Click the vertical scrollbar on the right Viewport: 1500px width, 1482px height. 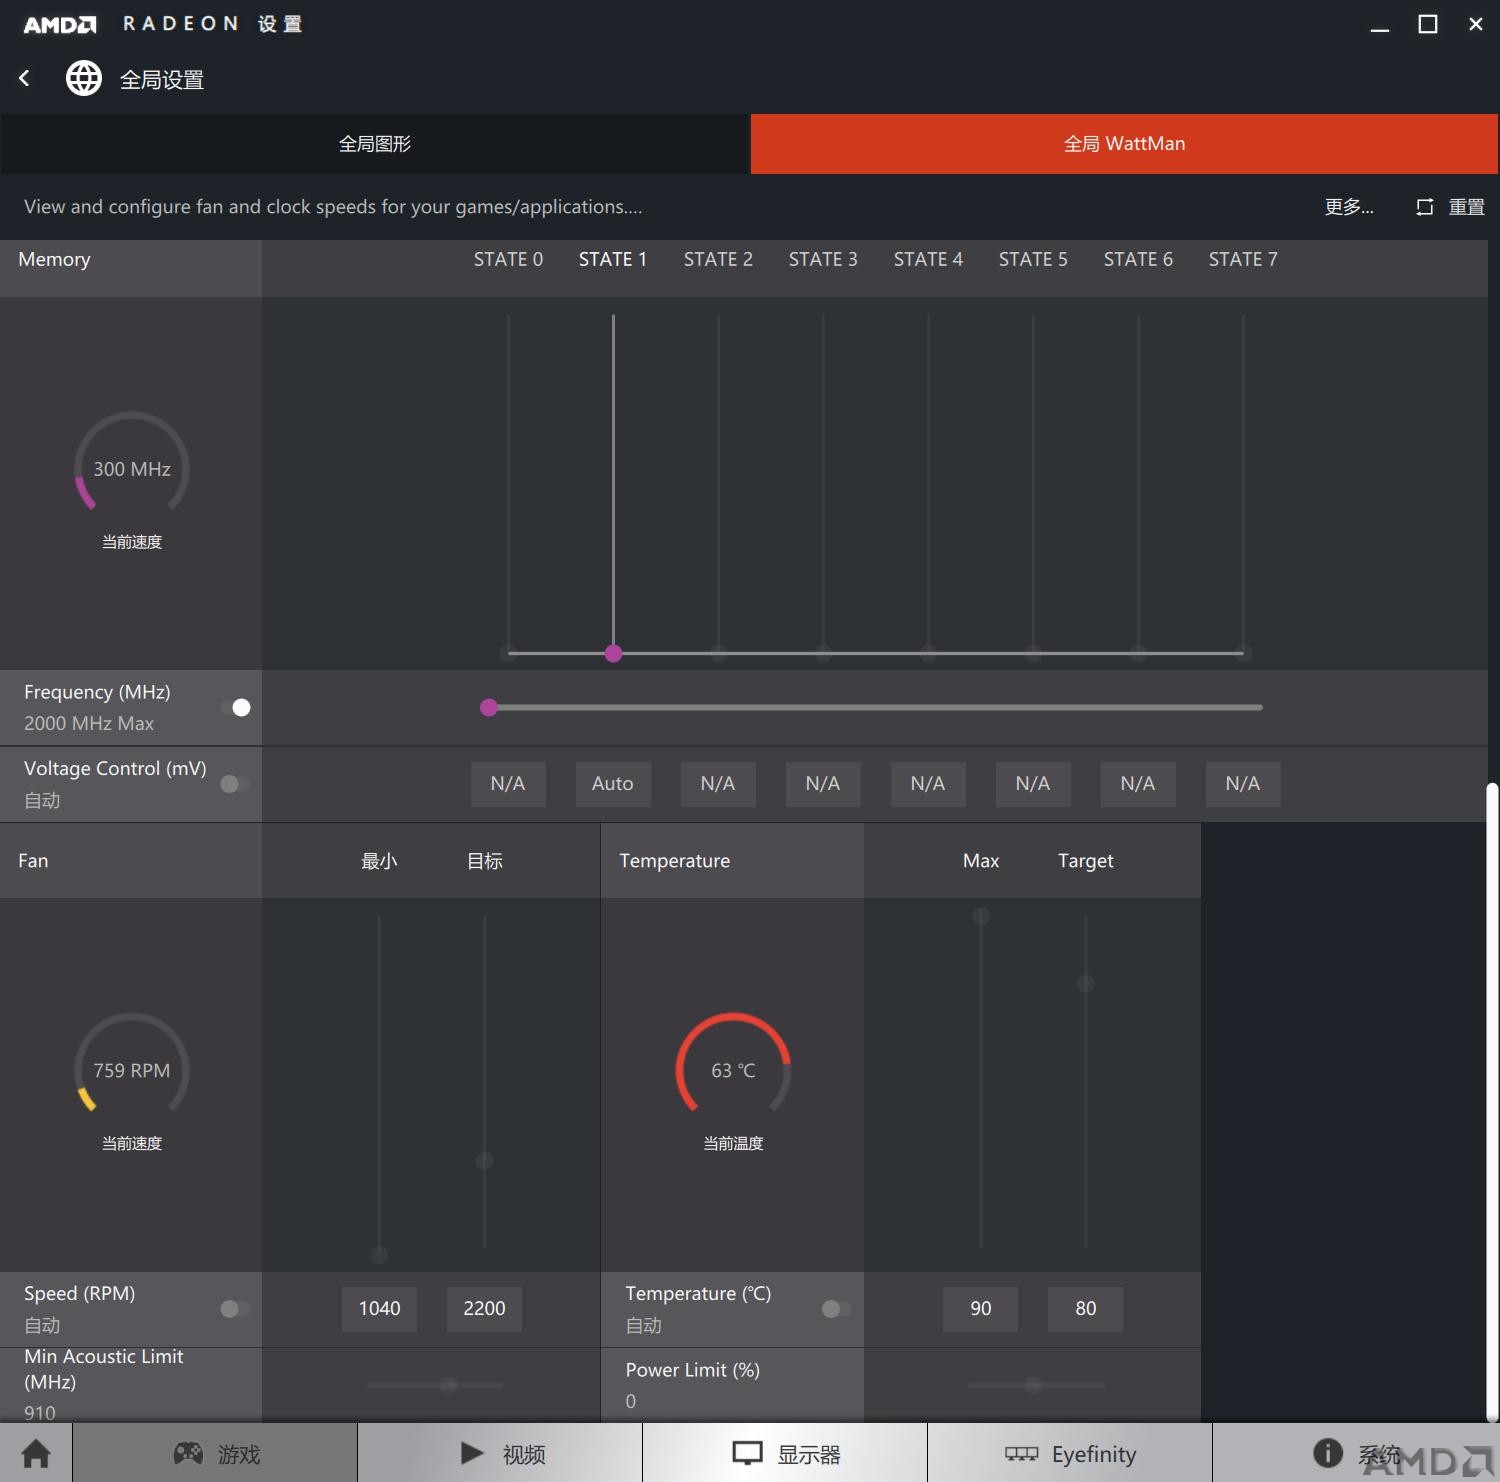1492,1100
